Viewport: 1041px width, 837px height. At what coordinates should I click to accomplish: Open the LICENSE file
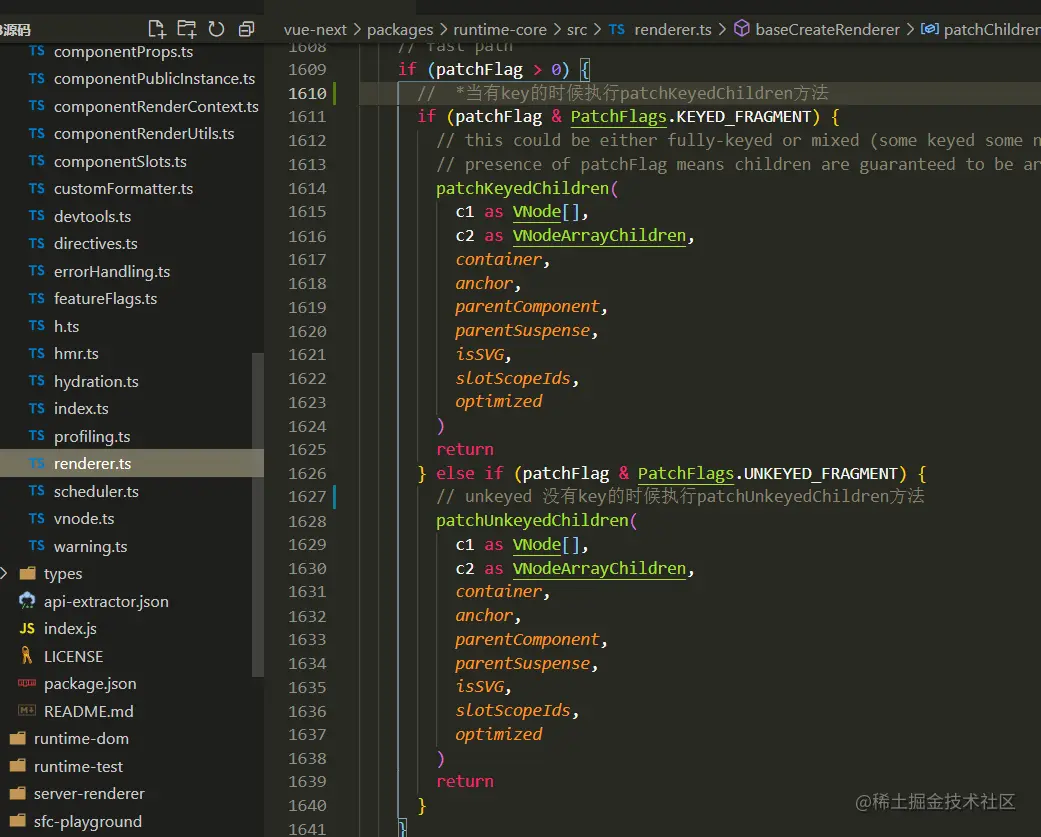click(x=73, y=656)
